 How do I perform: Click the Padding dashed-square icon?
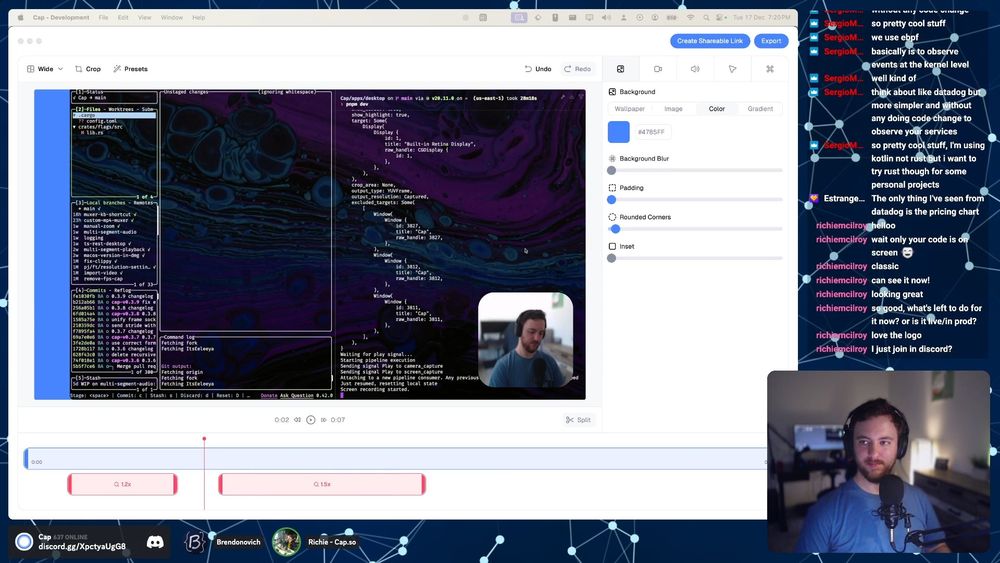pos(612,188)
